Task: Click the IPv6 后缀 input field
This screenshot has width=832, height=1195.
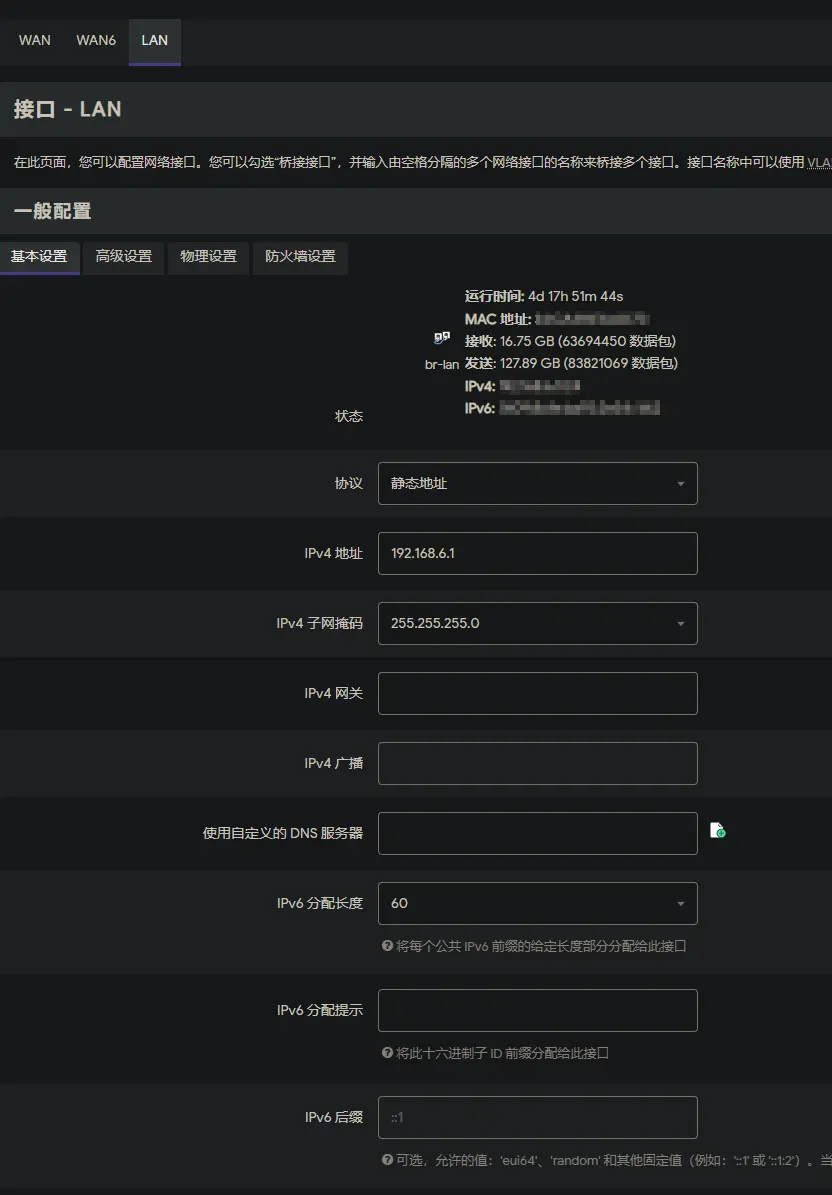Action: tap(537, 1117)
